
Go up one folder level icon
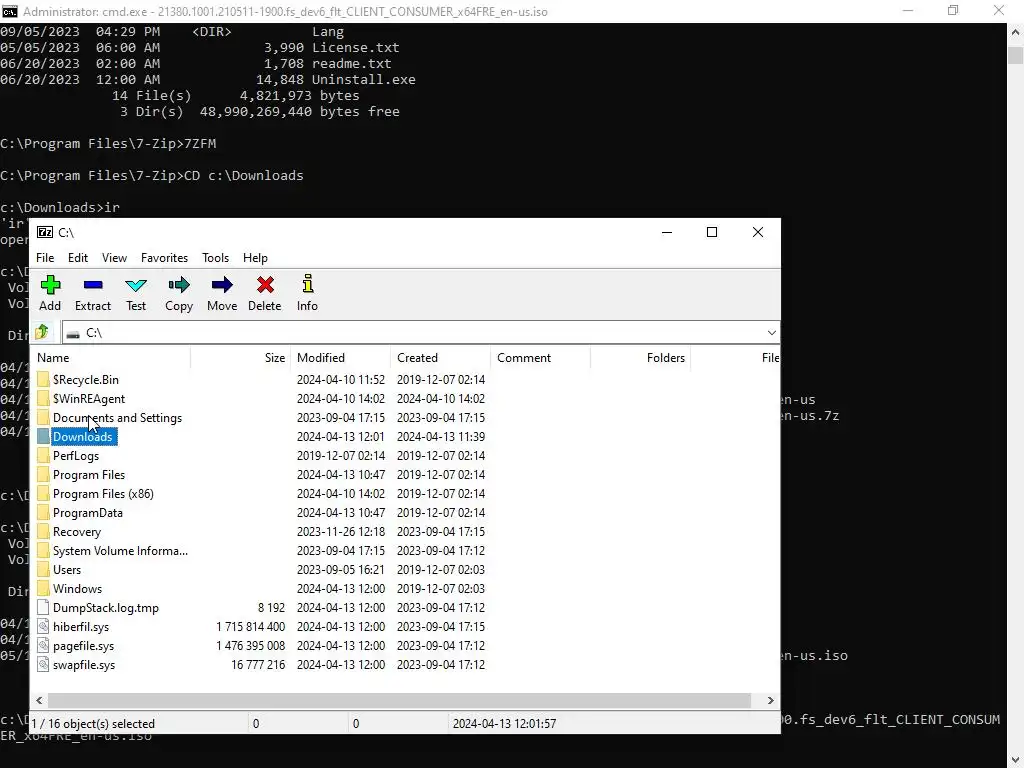click(x=42, y=332)
